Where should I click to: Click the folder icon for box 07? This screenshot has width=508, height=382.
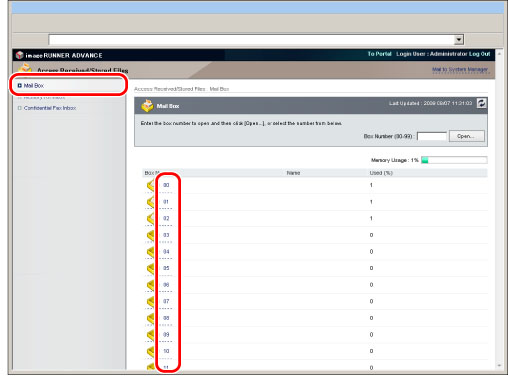151,302
